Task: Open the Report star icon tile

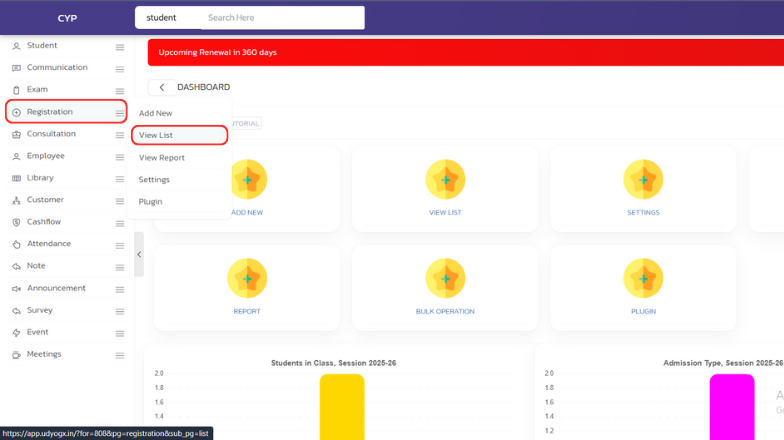Action: [247, 278]
